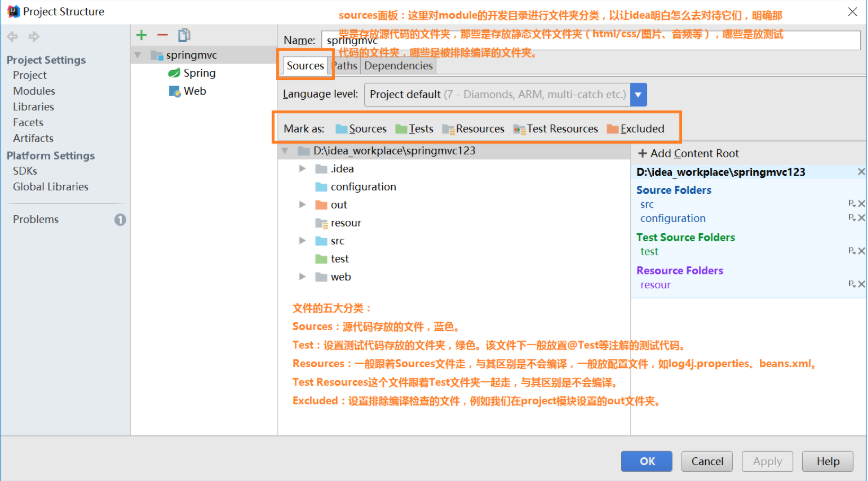Click the Language level combo box field
Screen dimensions: 868x481
point(497,95)
